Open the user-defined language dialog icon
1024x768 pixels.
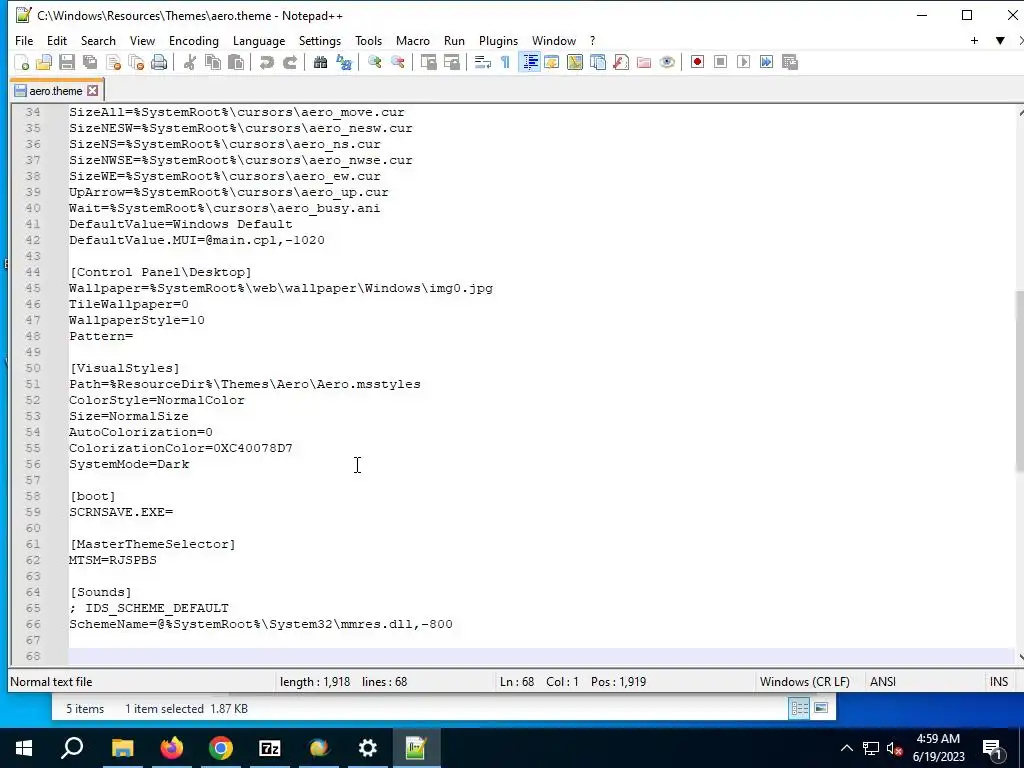[552, 62]
